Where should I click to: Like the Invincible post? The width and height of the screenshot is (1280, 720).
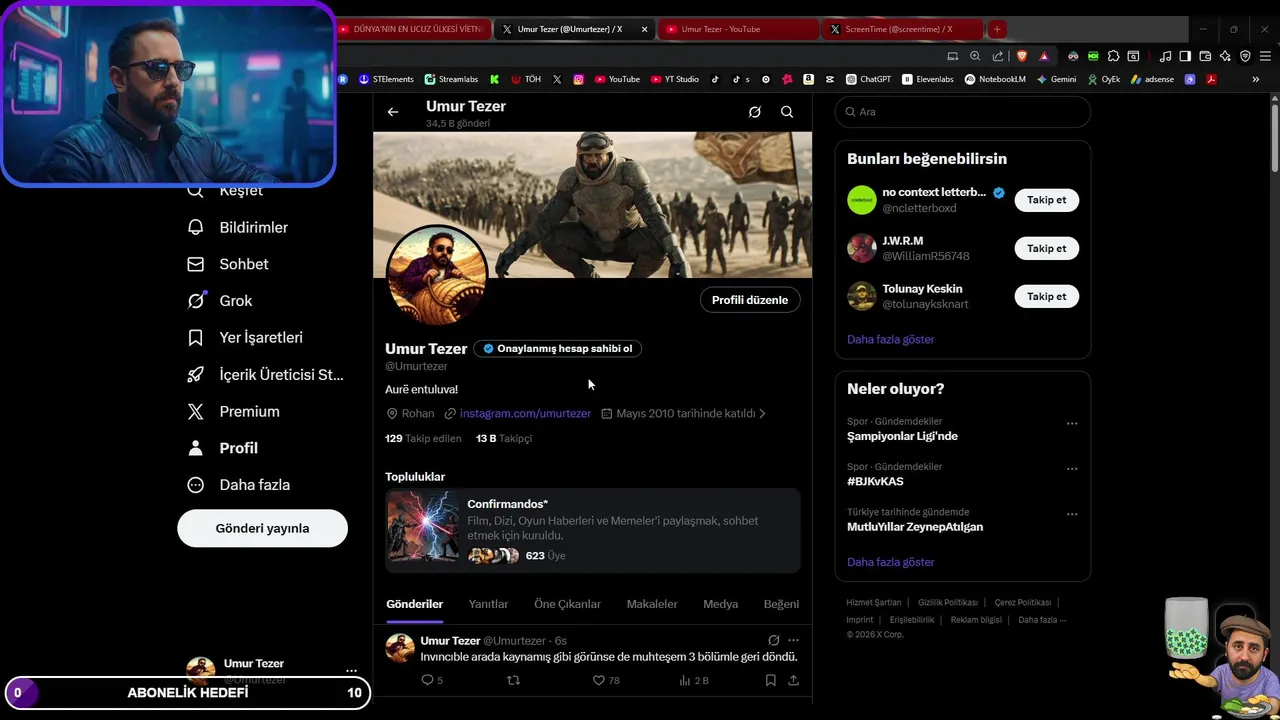click(x=606, y=680)
